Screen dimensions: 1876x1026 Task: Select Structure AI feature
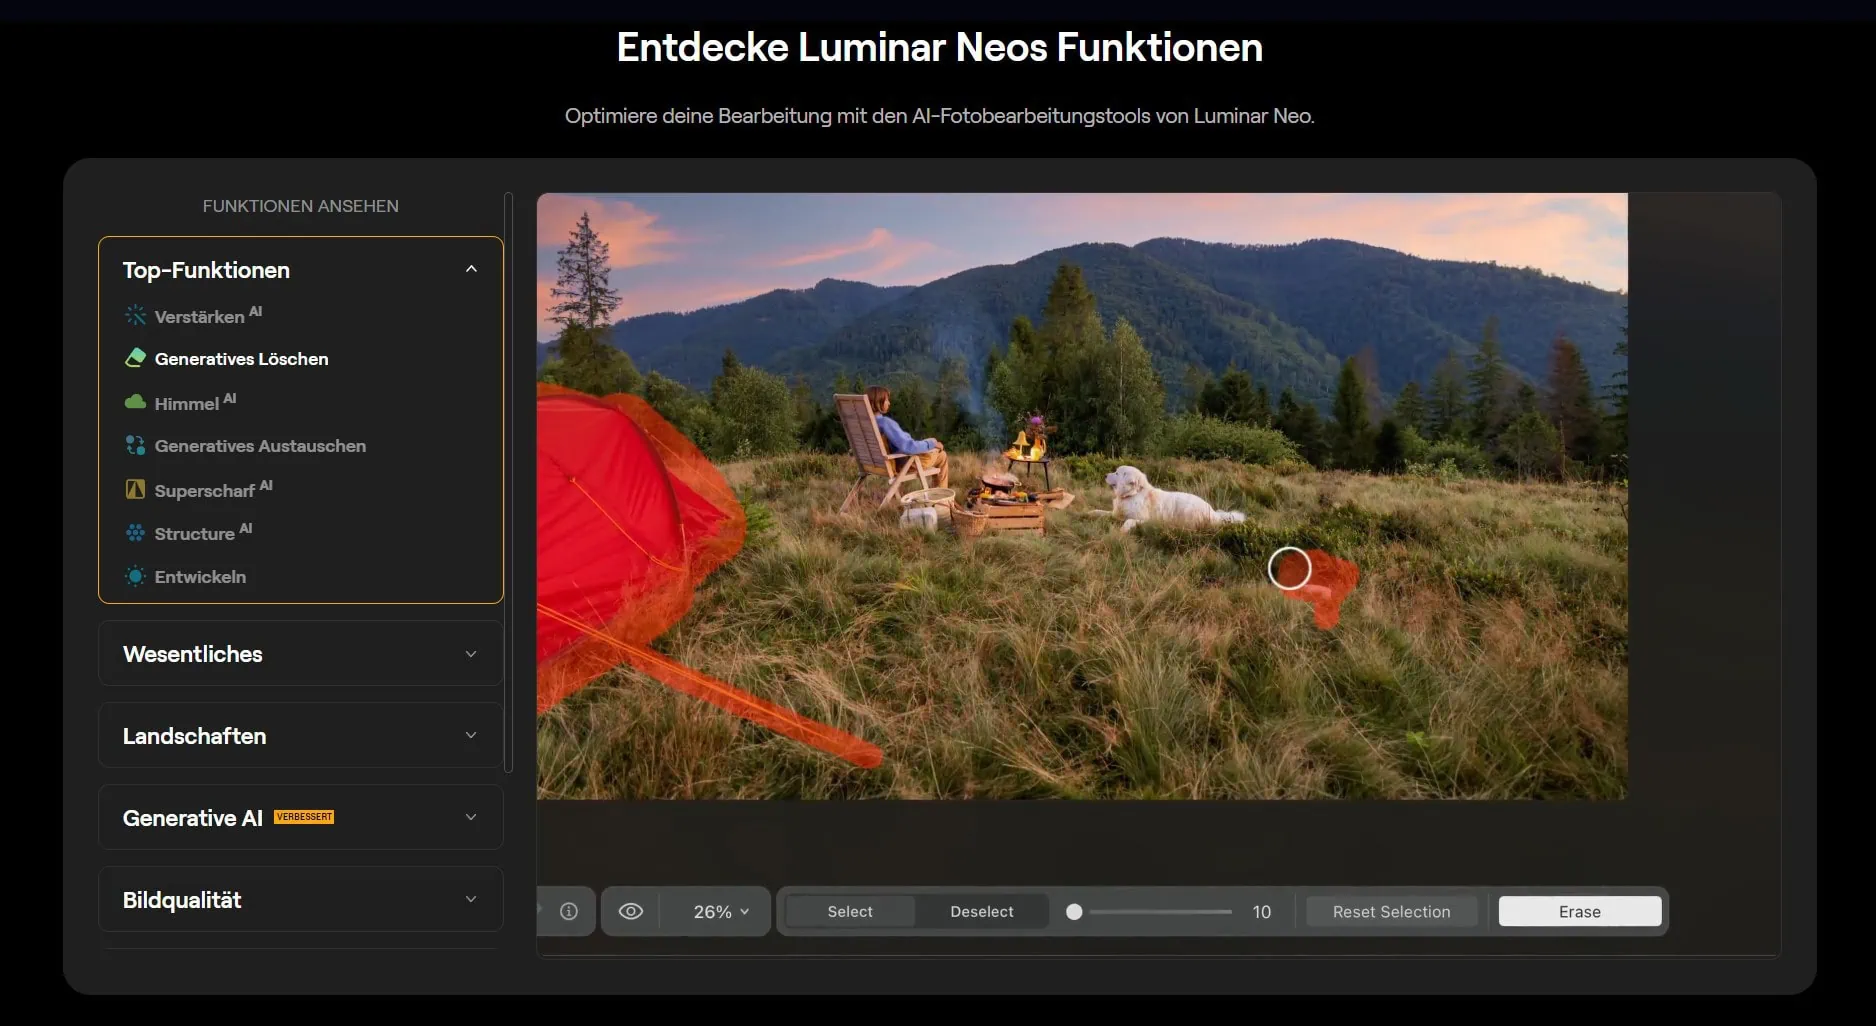click(203, 533)
